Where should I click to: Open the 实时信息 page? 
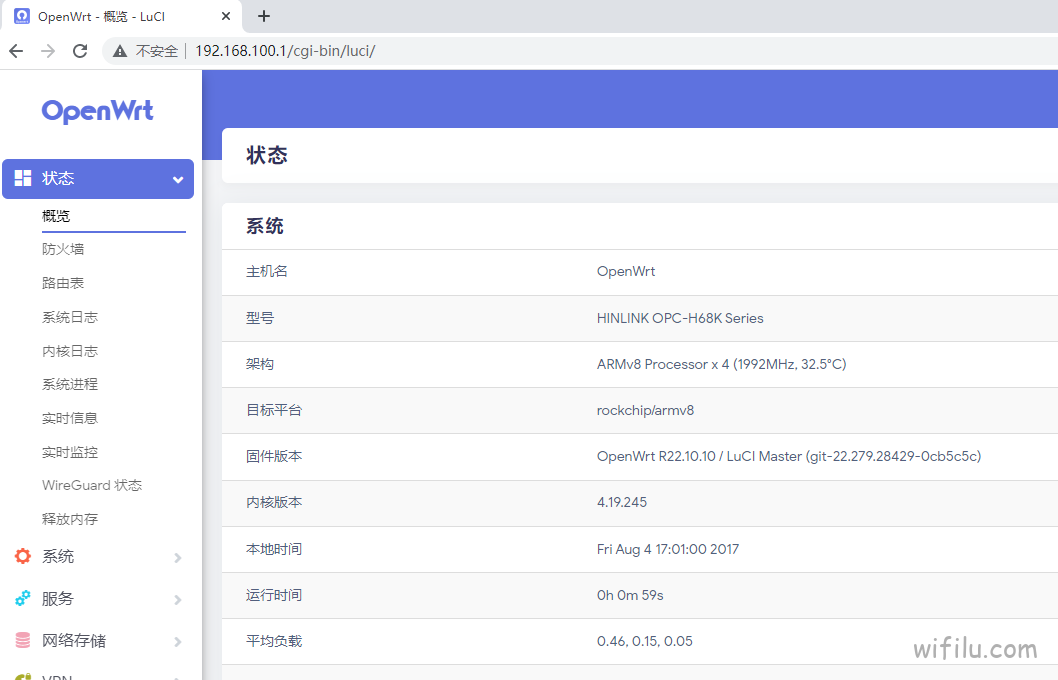[70, 418]
